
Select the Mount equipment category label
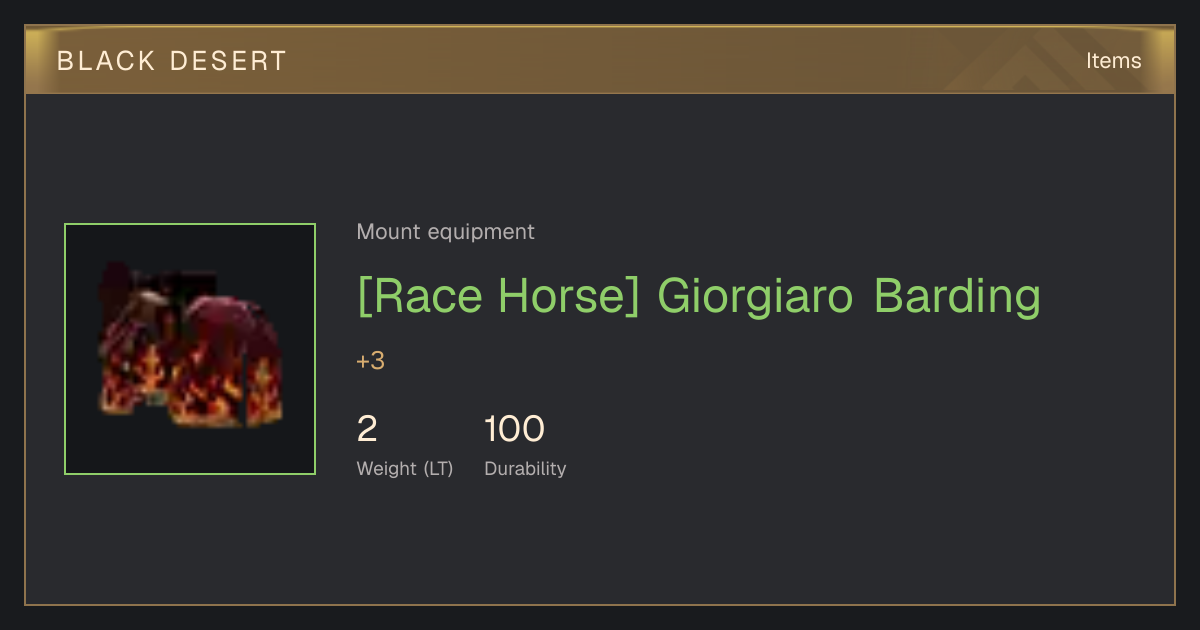[x=445, y=232]
